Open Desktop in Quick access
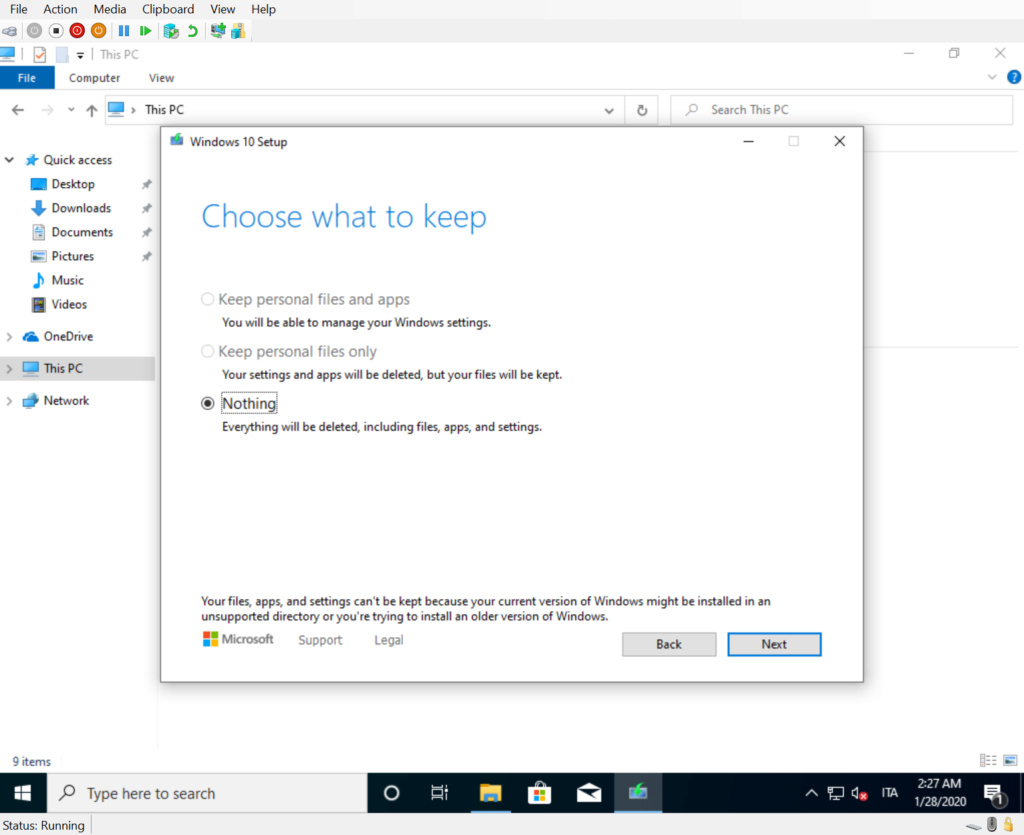 tap(73, 184)
